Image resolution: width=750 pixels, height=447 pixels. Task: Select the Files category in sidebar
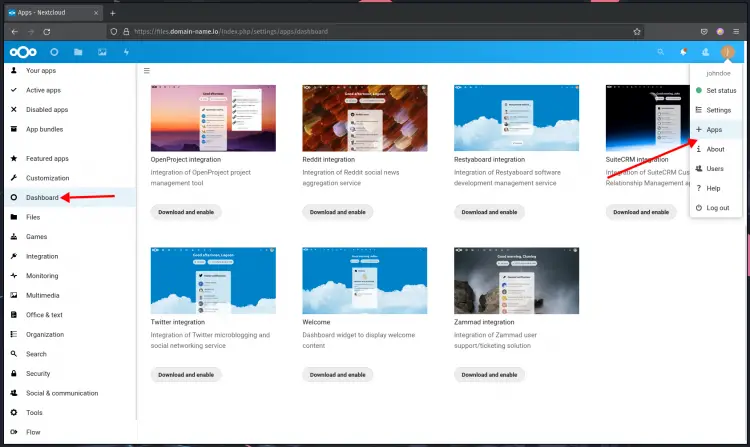click(x=70, y=217)
